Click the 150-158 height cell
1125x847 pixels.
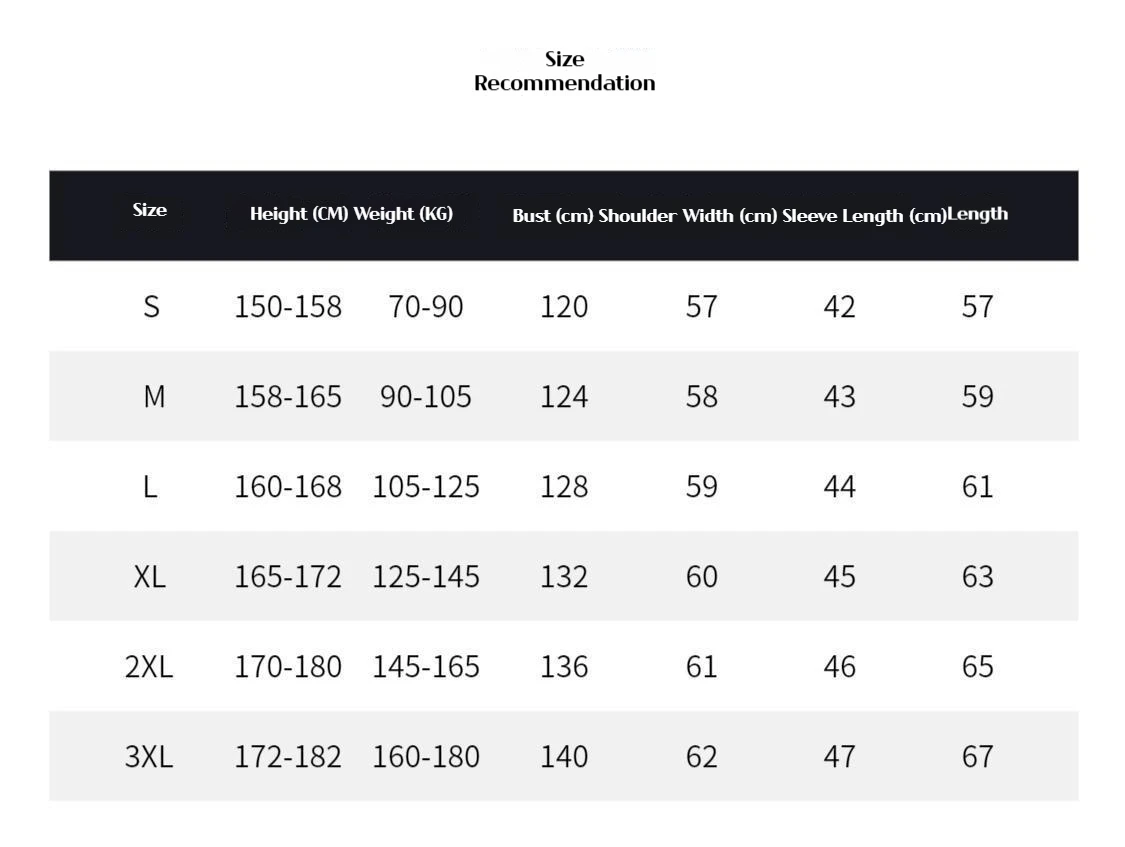[x=288, y=306]
